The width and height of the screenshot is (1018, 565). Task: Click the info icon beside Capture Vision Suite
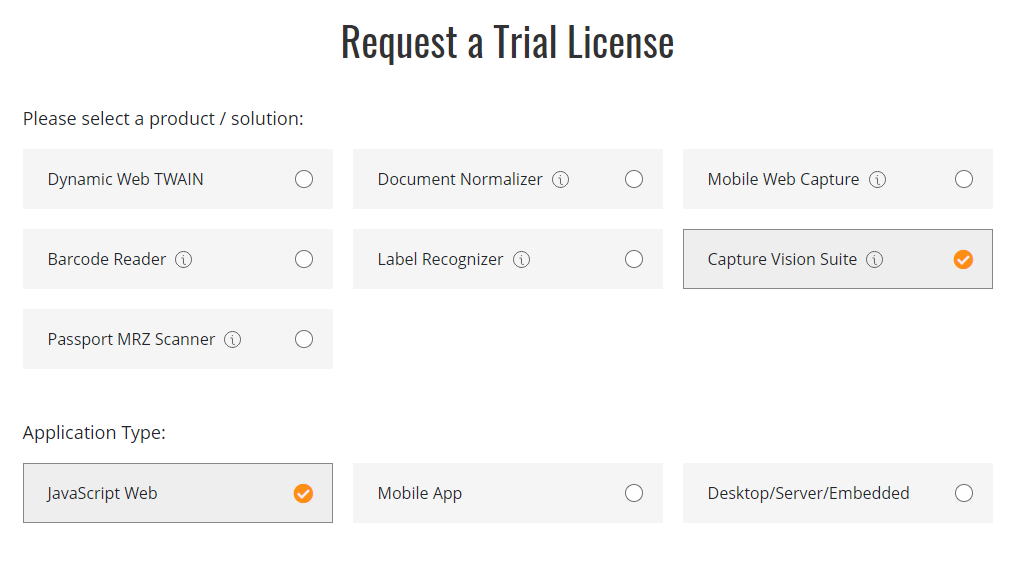click(x=875, y=260)
